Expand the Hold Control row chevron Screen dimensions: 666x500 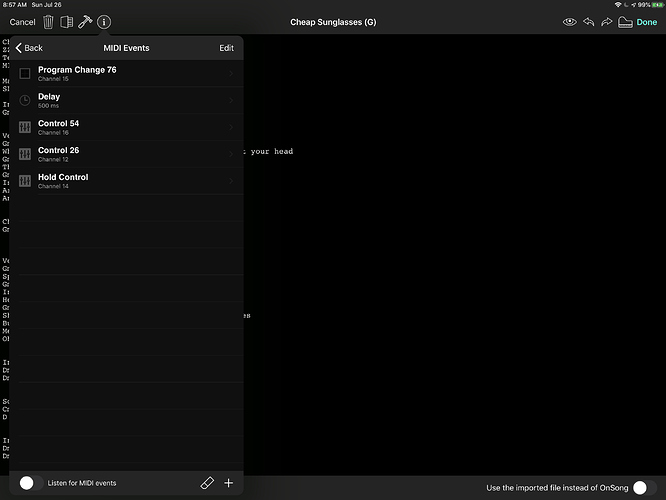click(x=231, y=181)
